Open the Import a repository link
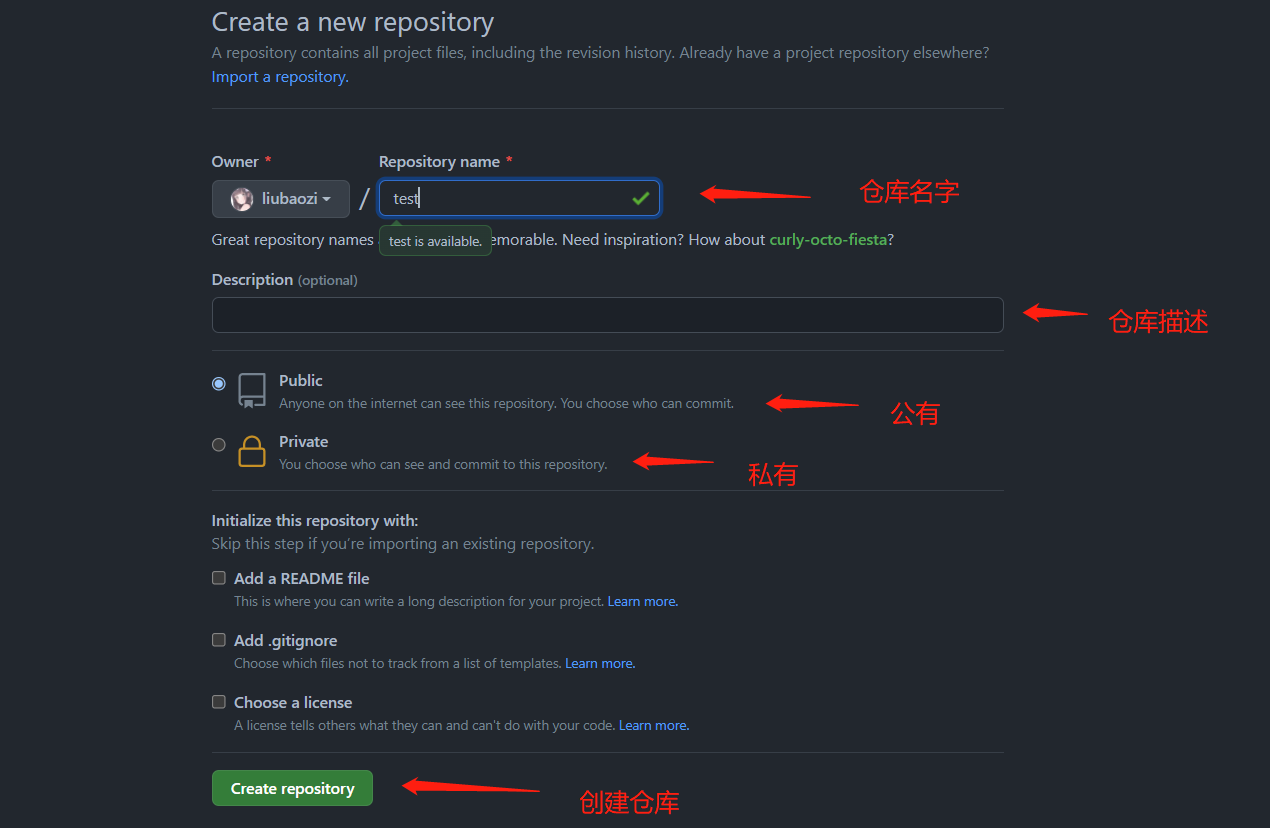This screenshot has width=1270, height=828. 280,77
